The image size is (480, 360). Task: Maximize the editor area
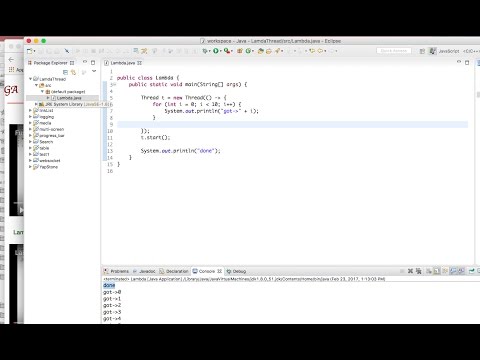click(467, 63)
